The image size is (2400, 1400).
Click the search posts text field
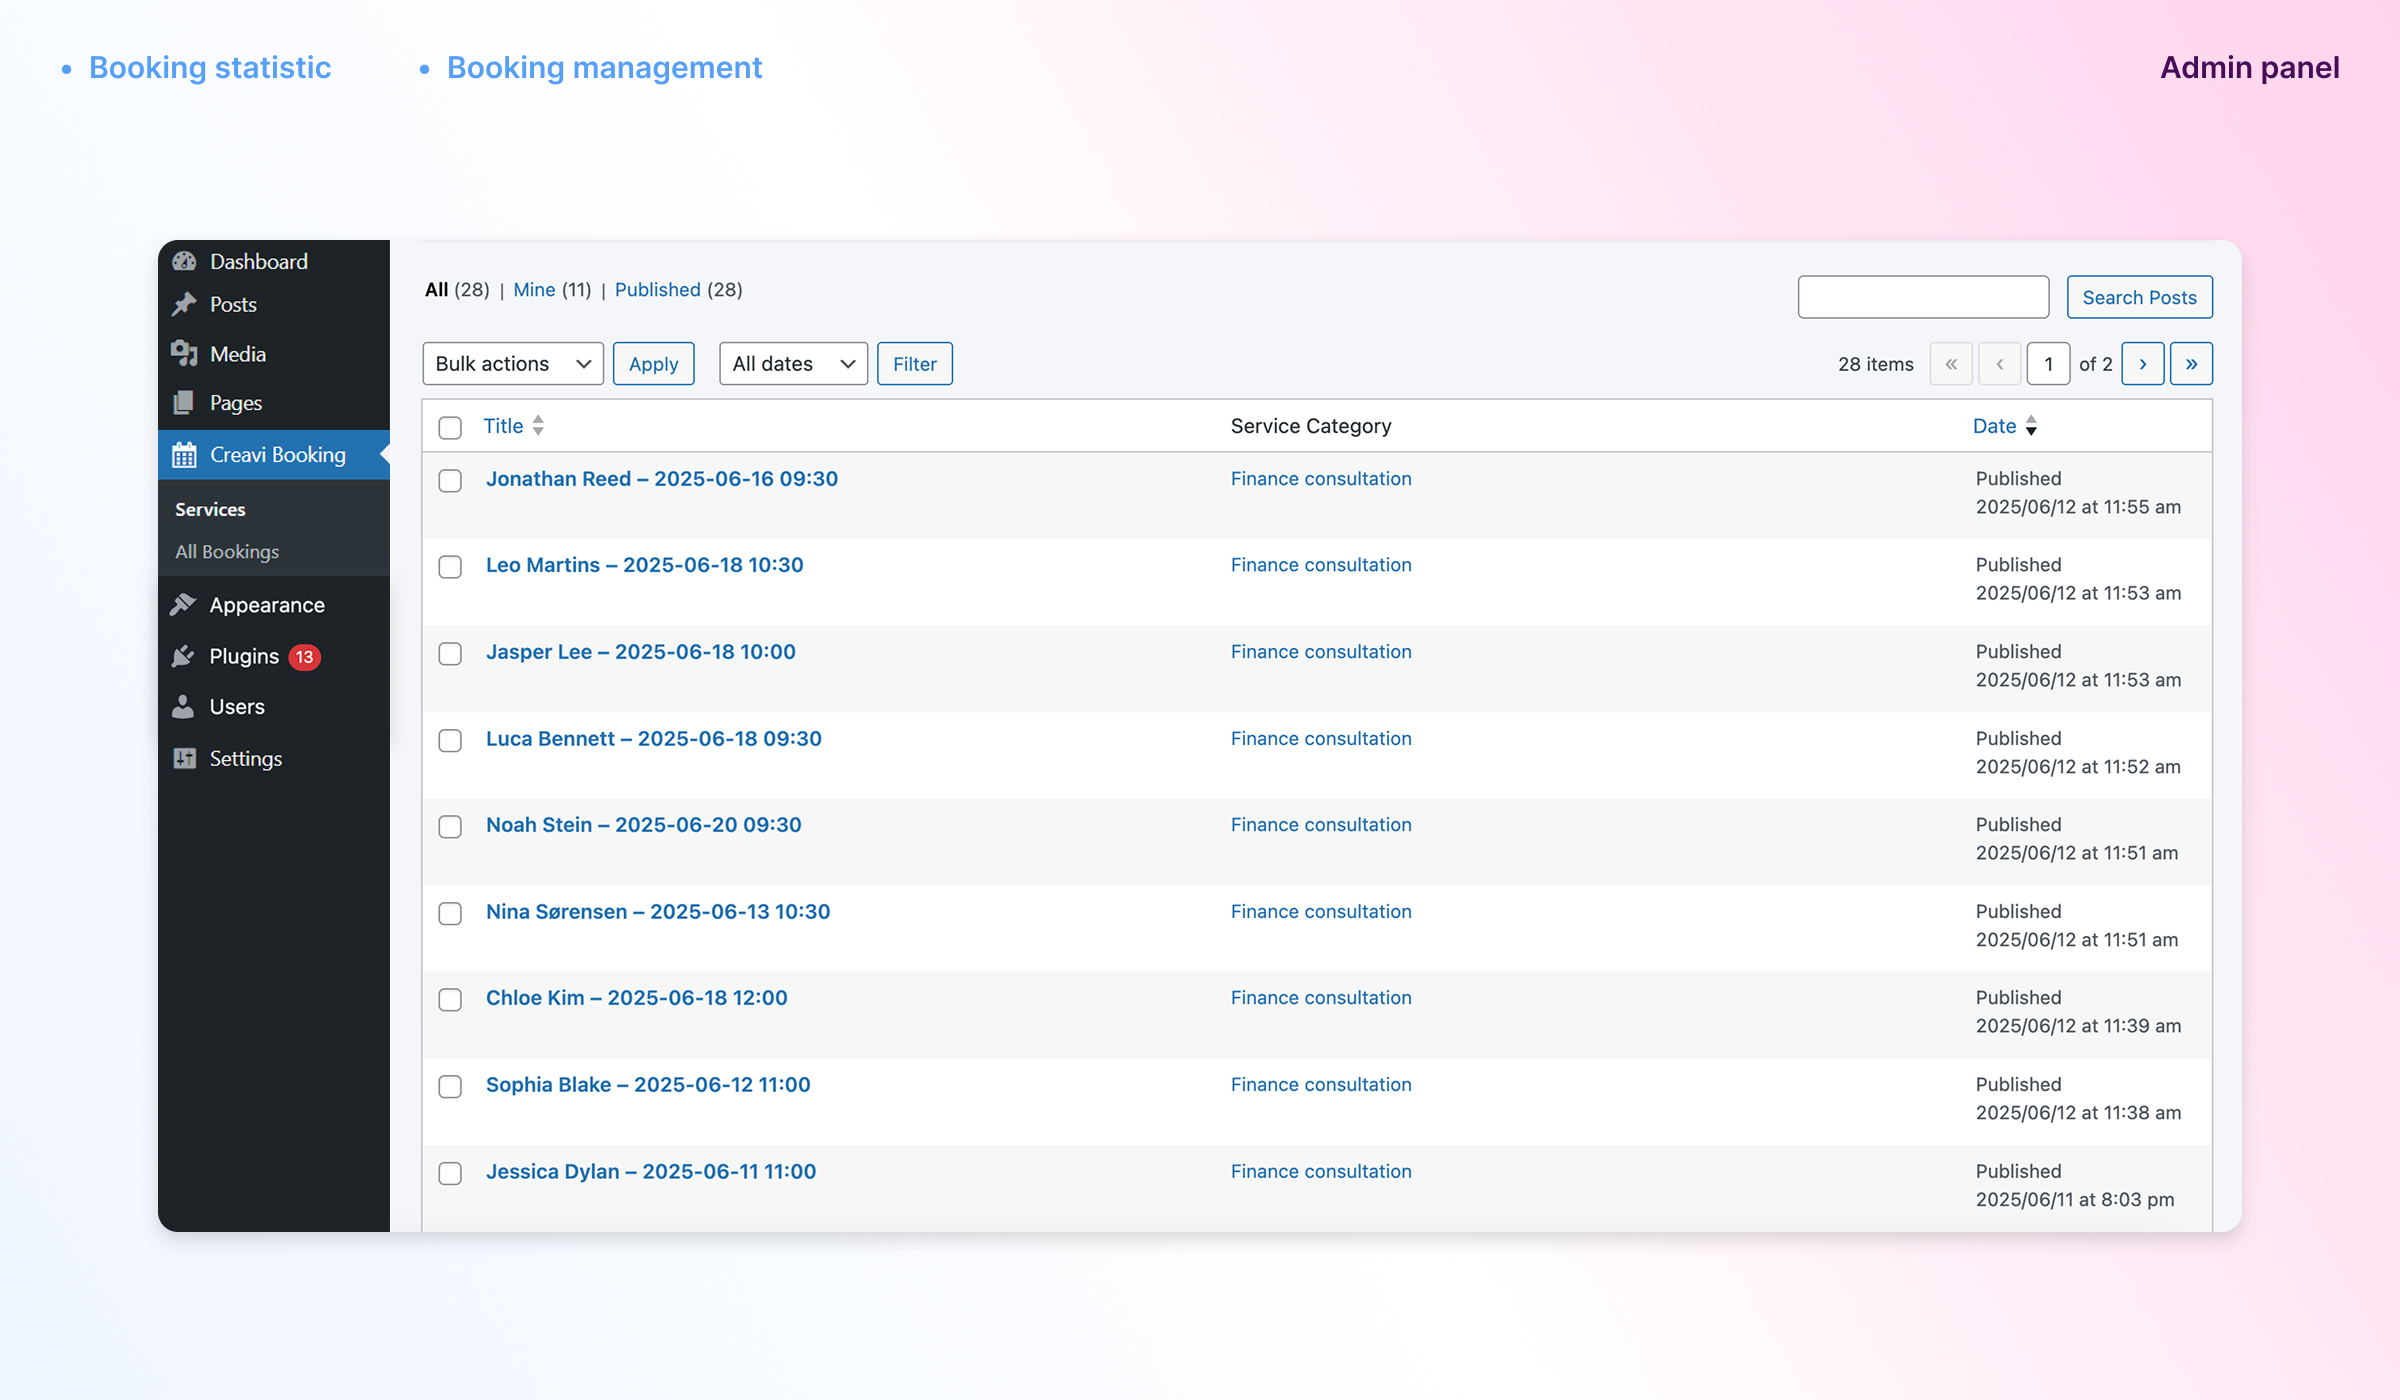[1923, 297]
